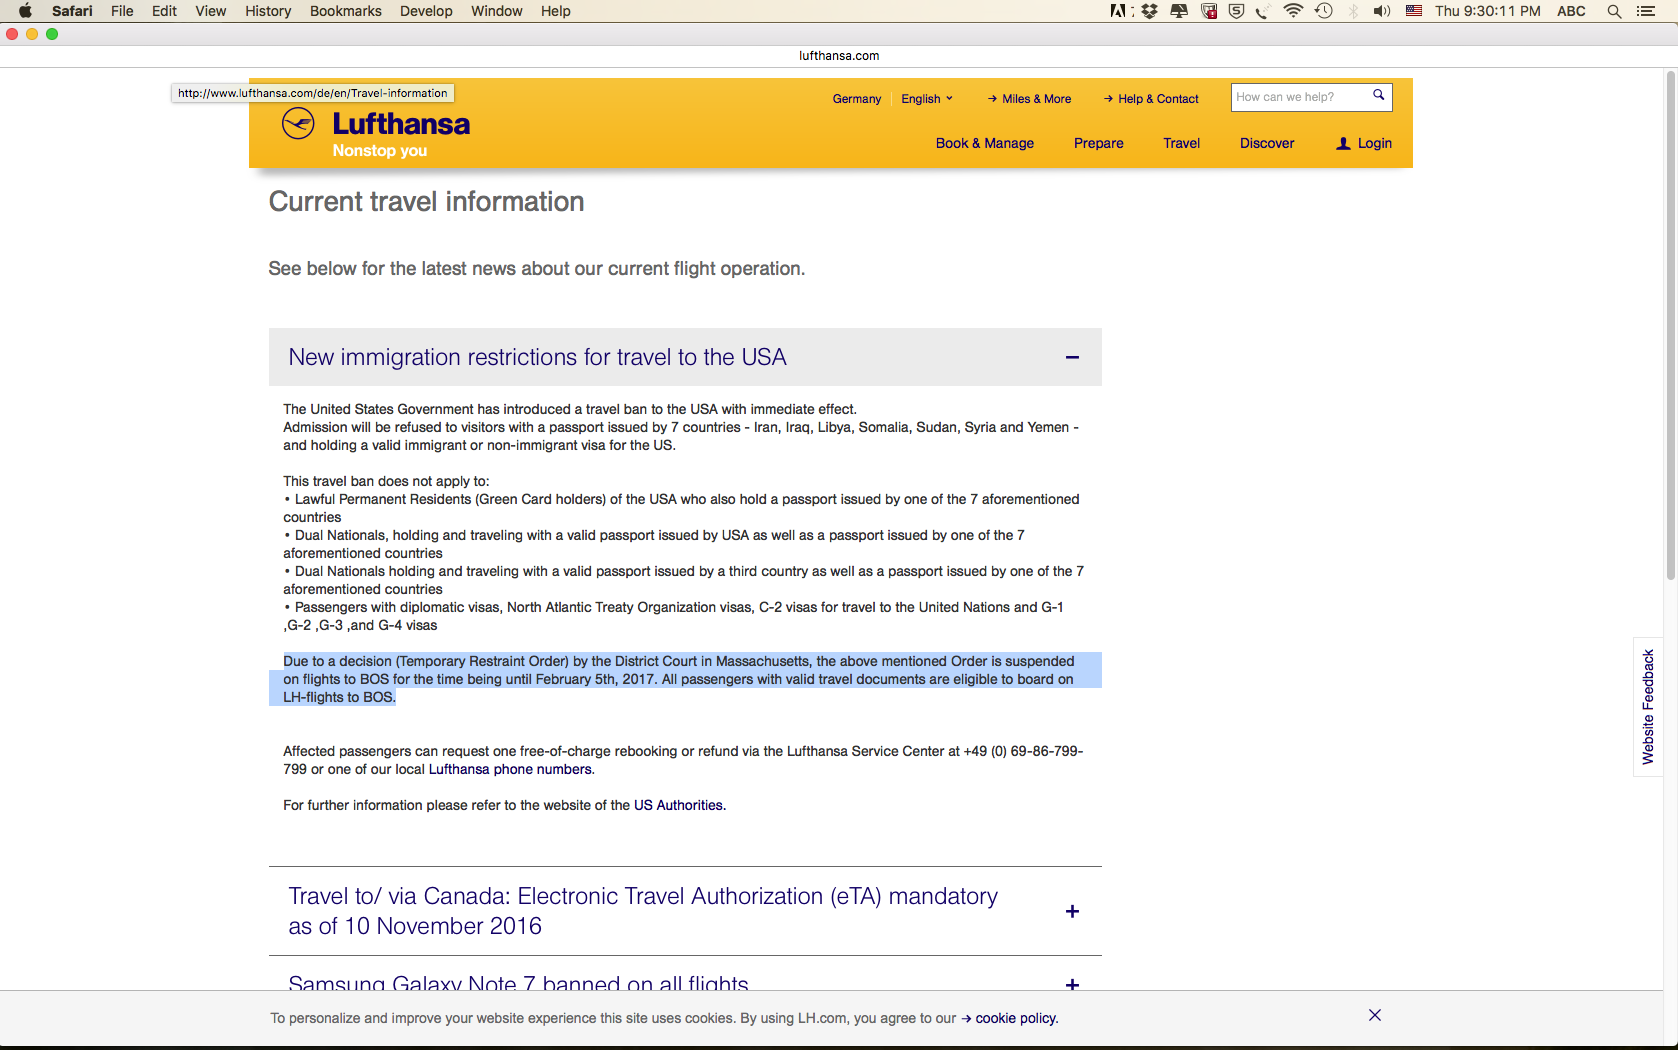
Task: Open Spotlight search in menu bar
Action: coord(1614,11)
